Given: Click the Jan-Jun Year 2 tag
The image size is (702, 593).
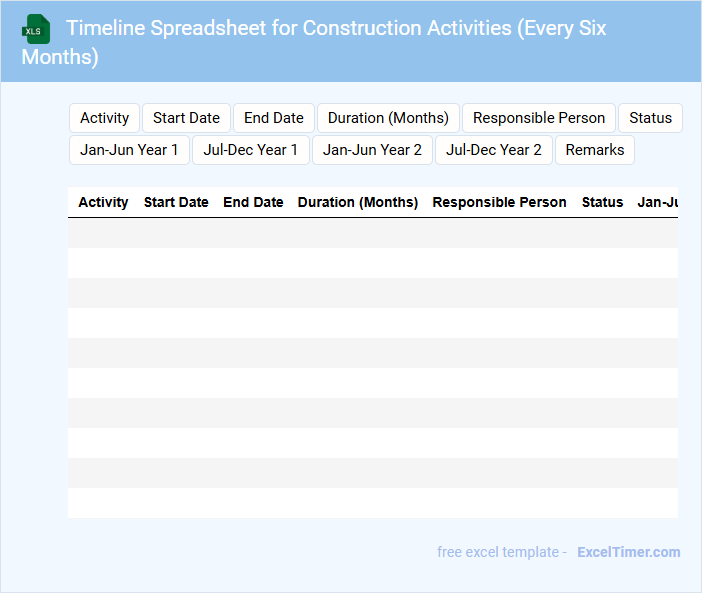Looking at the screenshot, I should tap(372, 150).
